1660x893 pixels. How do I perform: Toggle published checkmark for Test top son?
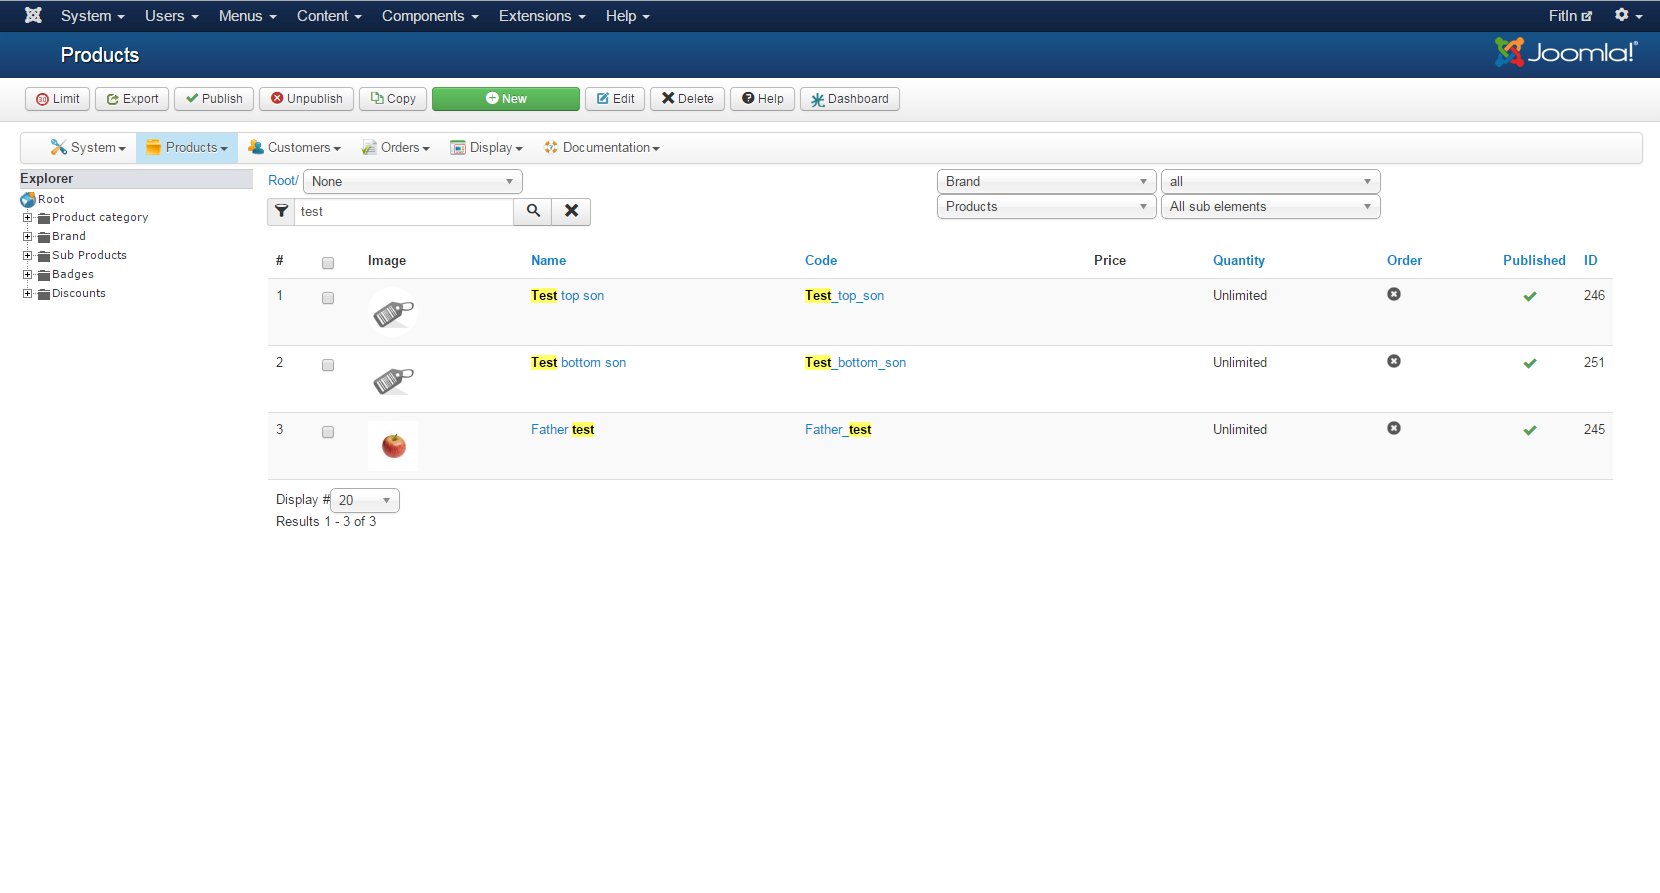[1530, 296]
